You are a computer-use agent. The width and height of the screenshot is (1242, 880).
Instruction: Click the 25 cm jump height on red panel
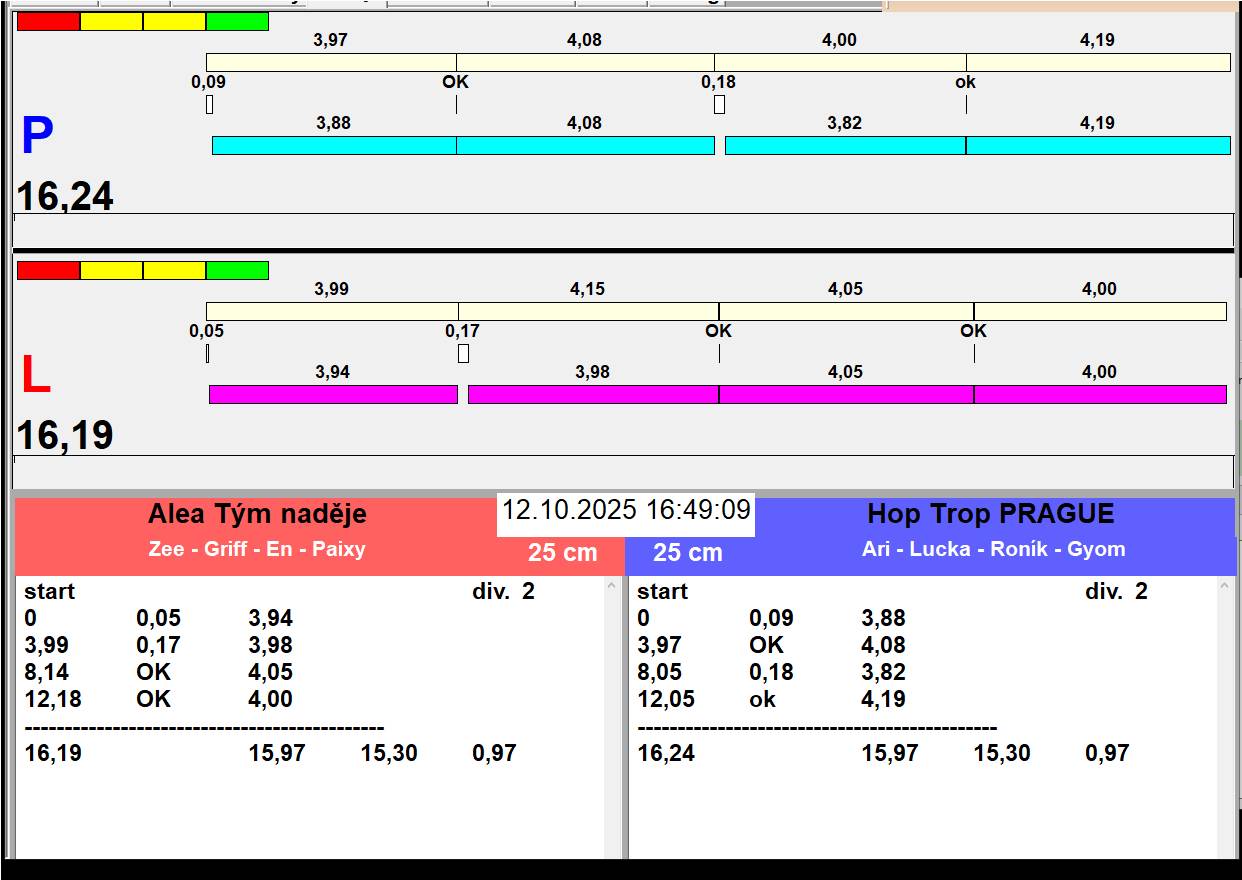pyautogui.click(x=562, y=553)
